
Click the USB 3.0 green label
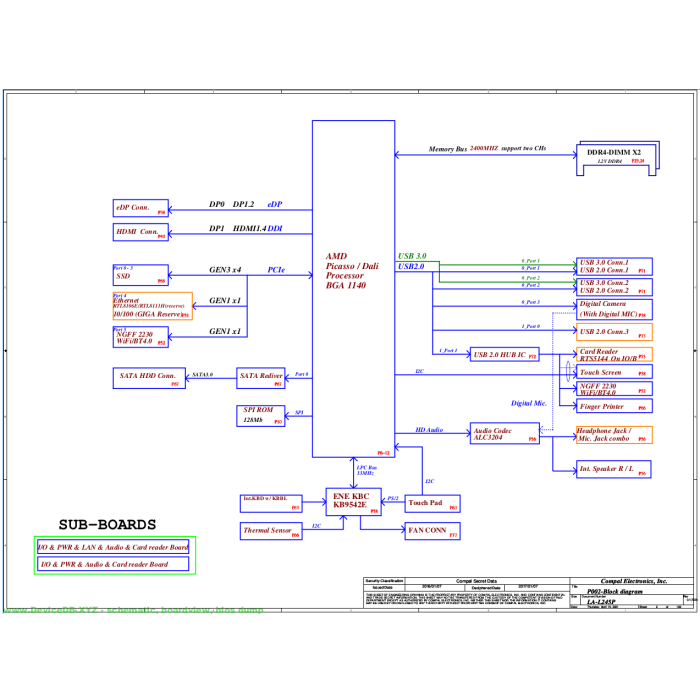tap(412, 256)
